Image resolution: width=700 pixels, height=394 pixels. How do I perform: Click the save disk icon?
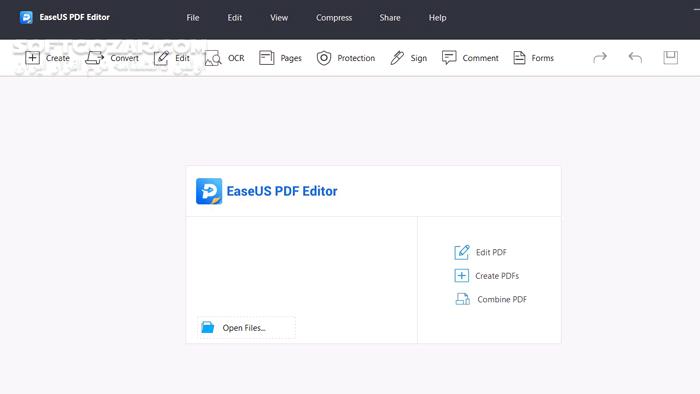pos(671,58)
